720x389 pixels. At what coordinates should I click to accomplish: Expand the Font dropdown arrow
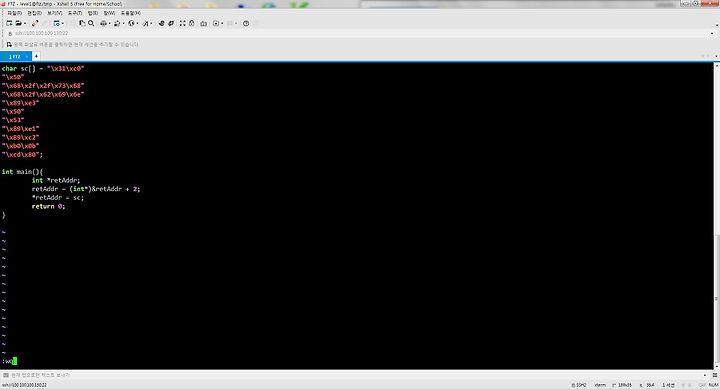pos(152,23)
